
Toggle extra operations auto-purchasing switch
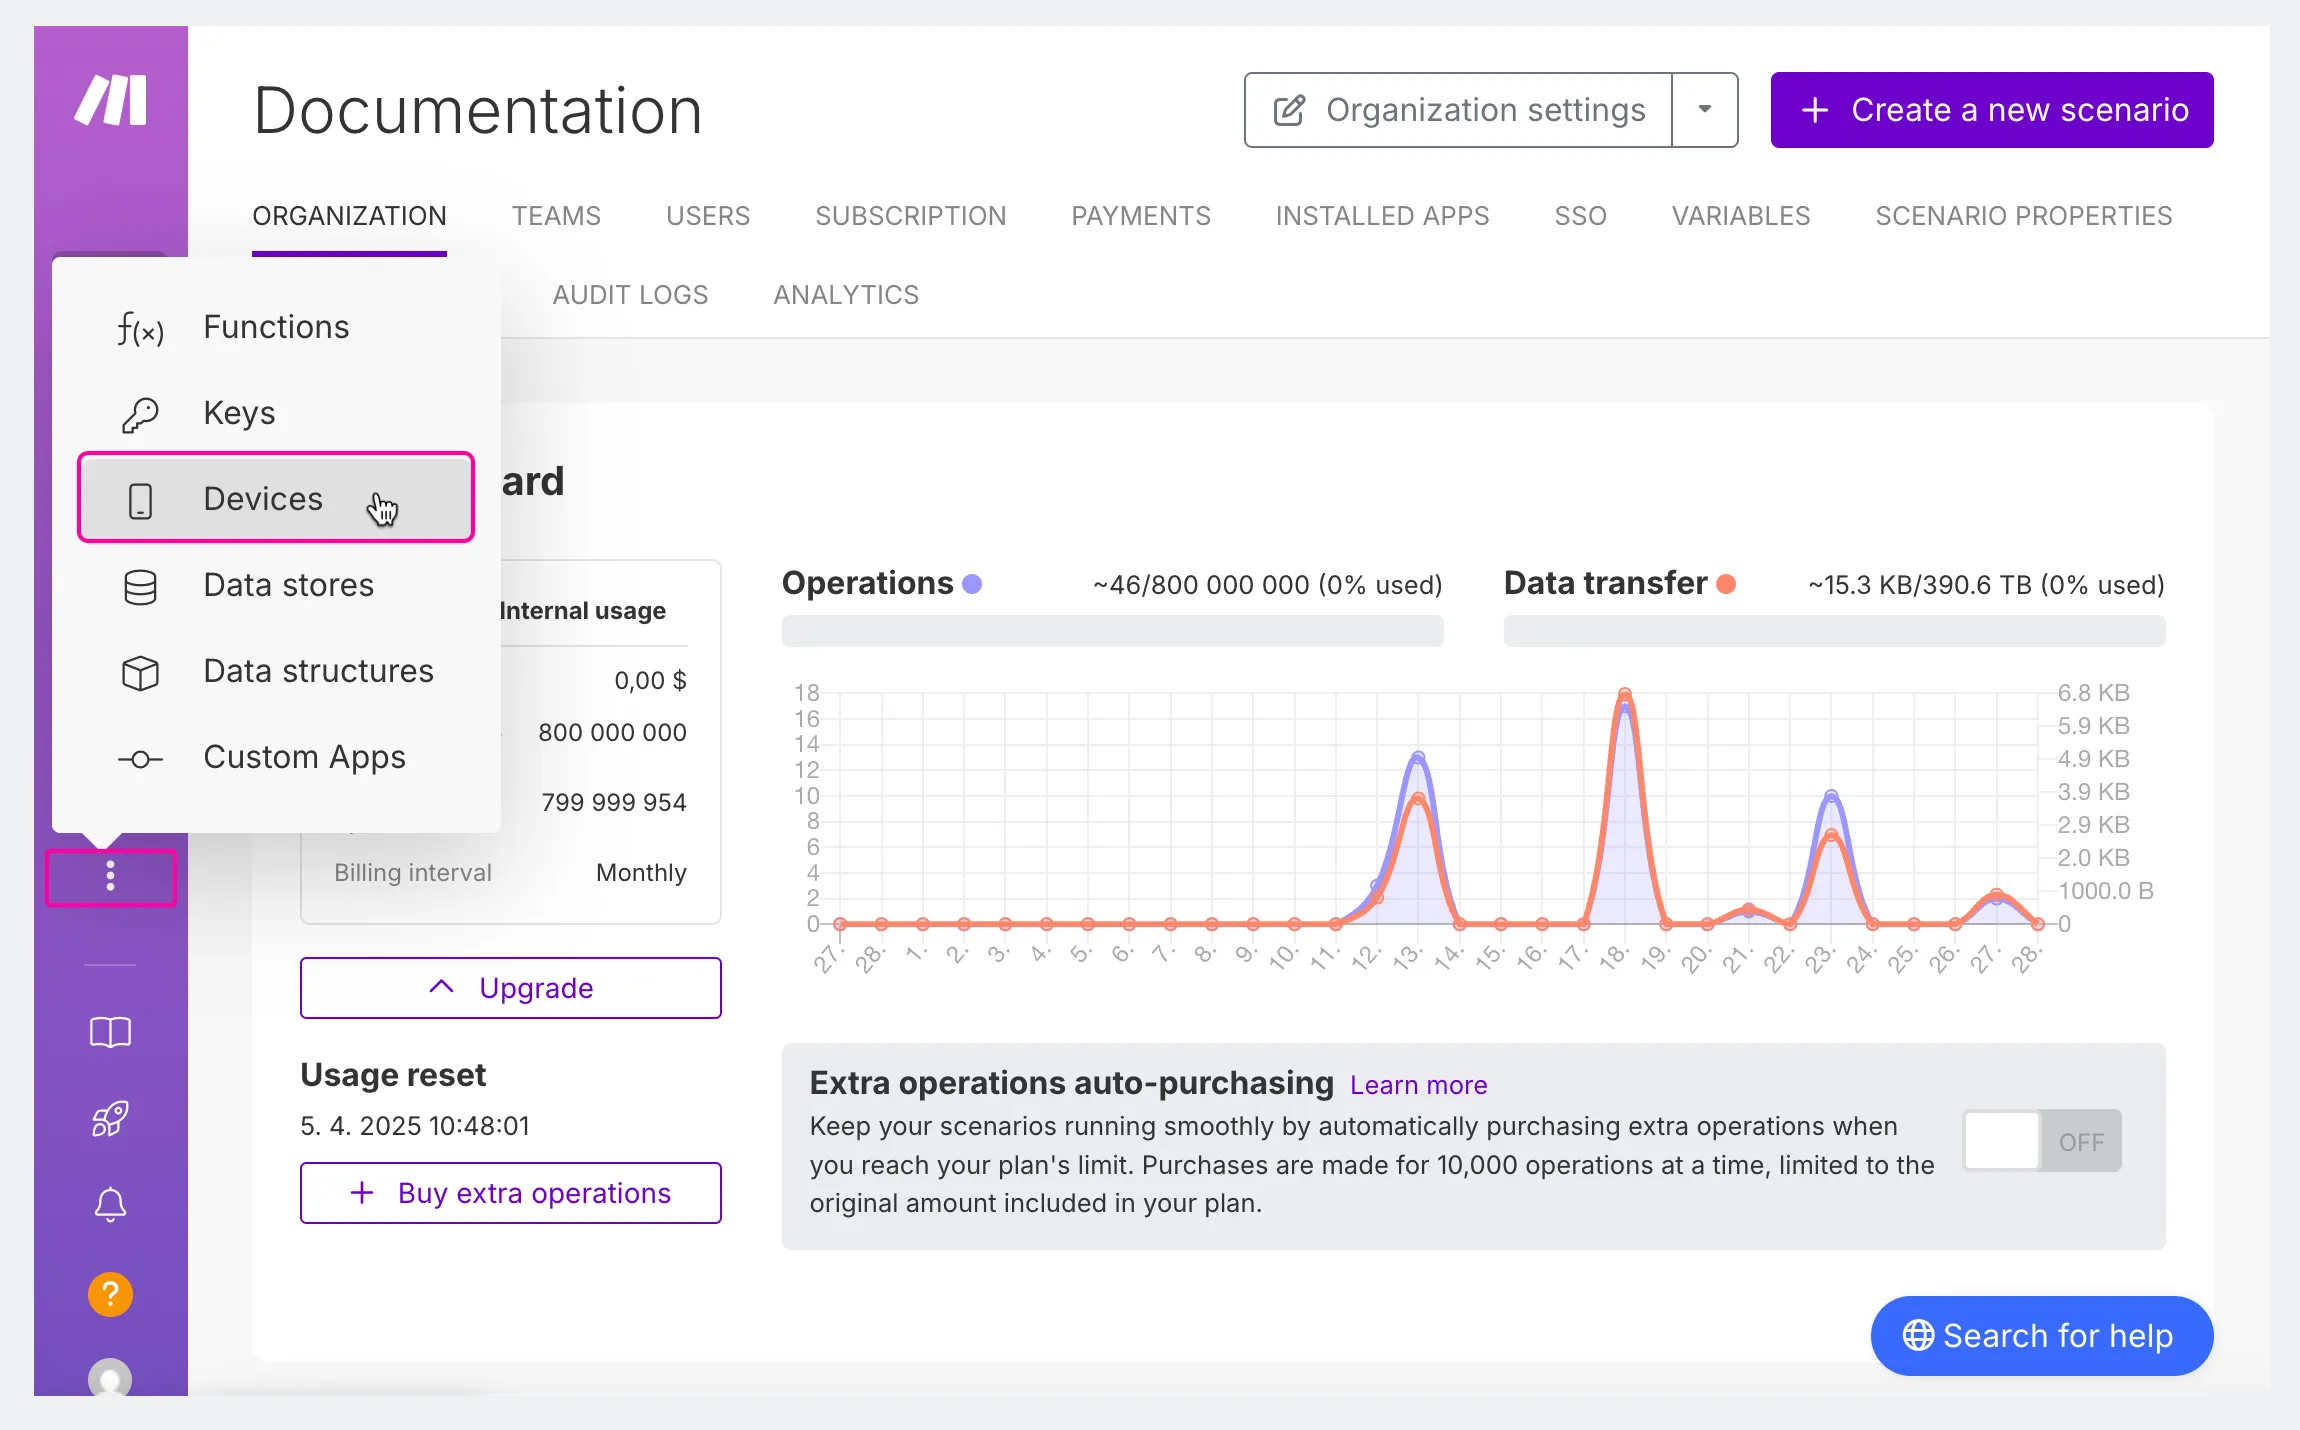pyautogui.click(x=2041, y=1141)
